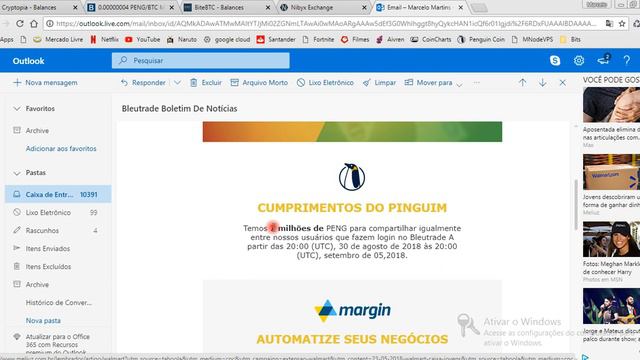640x360 pixels.
Task: Collapse the Favoritos section
Action: tap(17, 109)
